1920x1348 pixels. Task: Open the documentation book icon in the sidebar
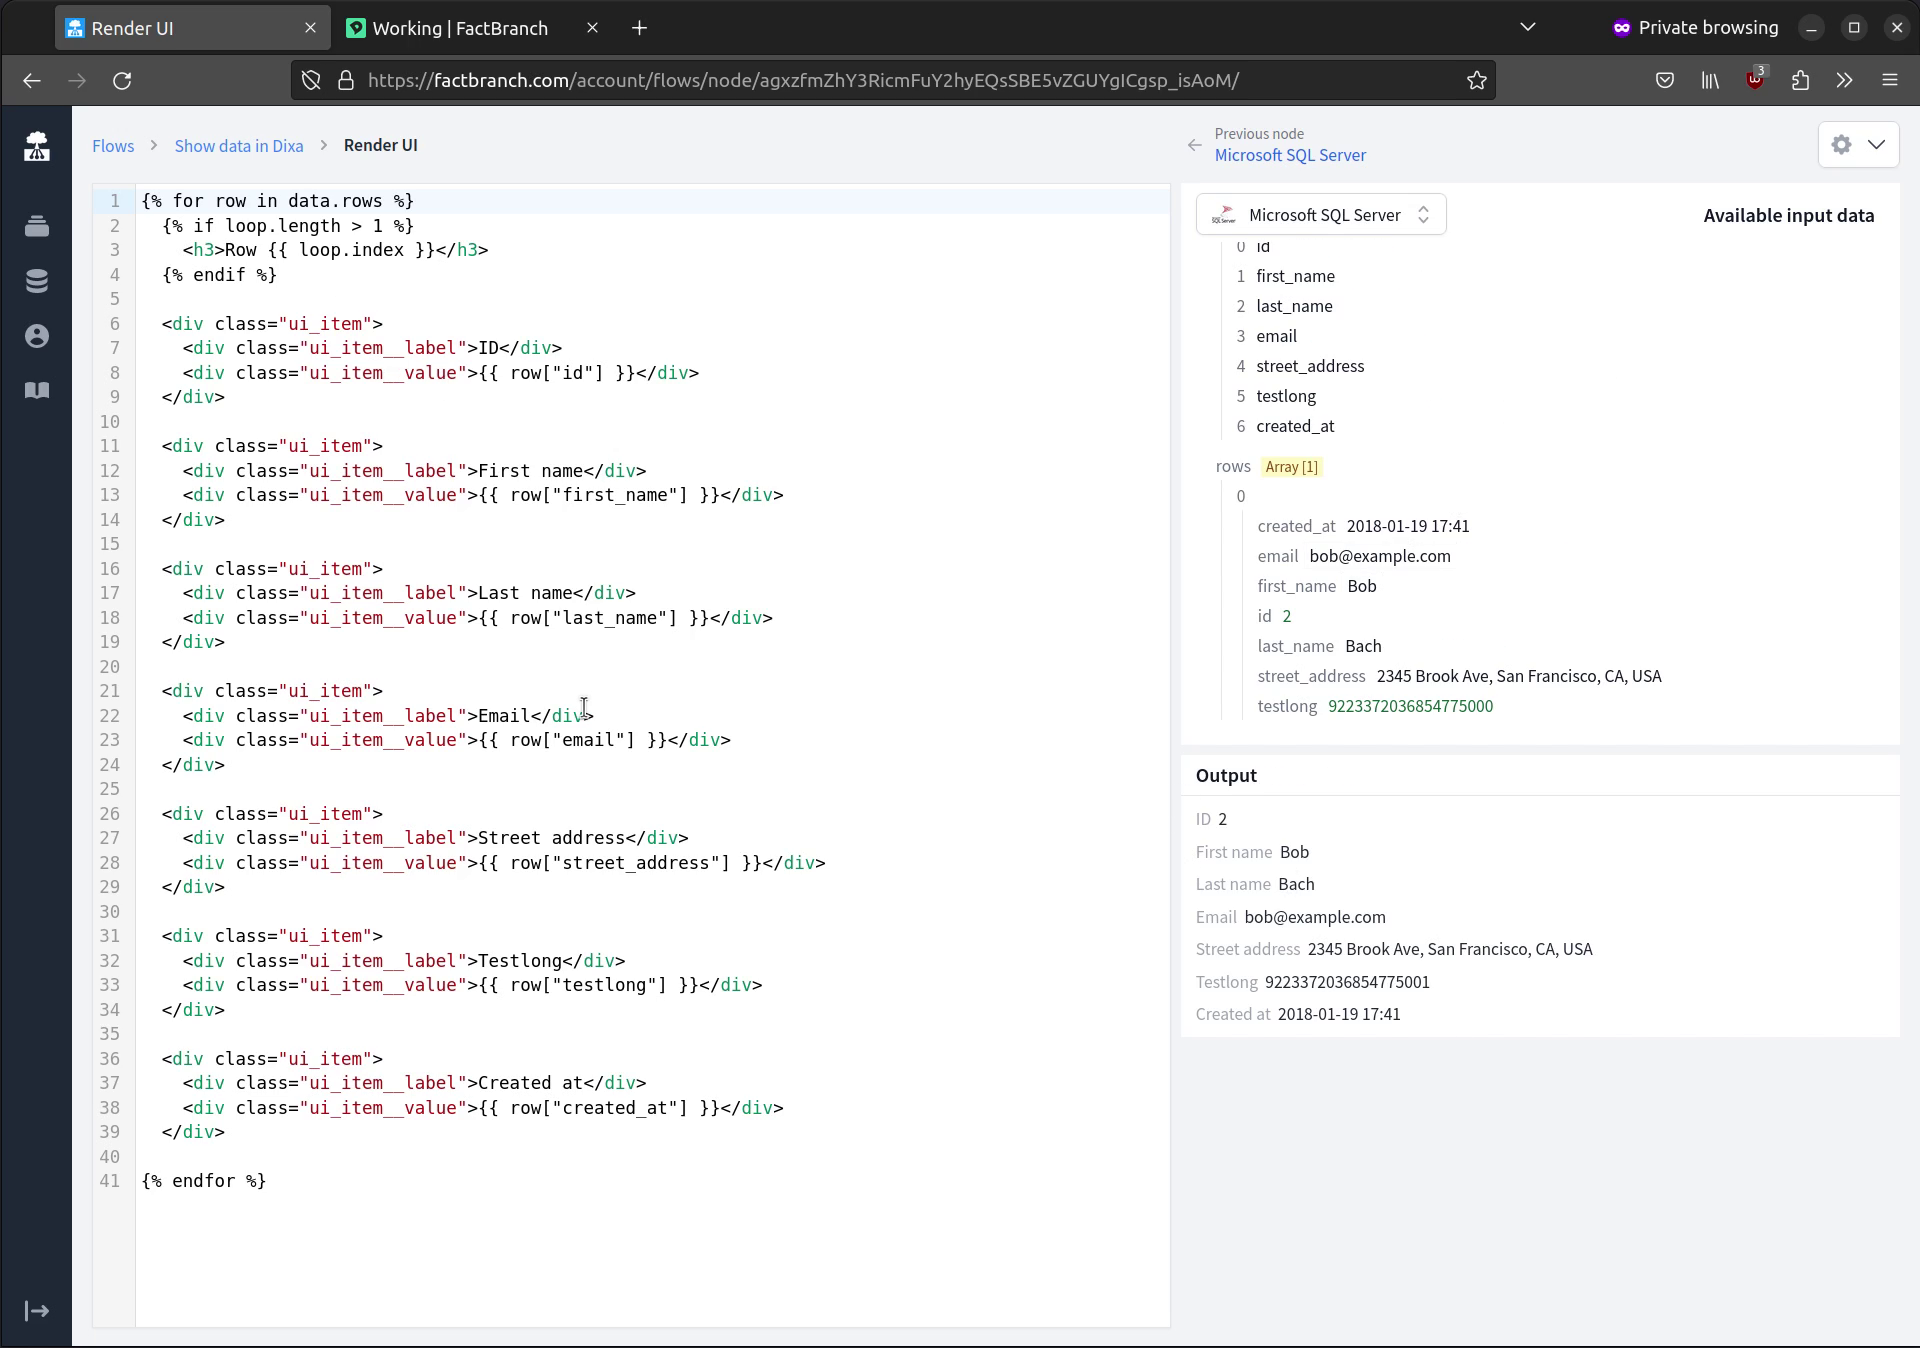coord(37,390)
